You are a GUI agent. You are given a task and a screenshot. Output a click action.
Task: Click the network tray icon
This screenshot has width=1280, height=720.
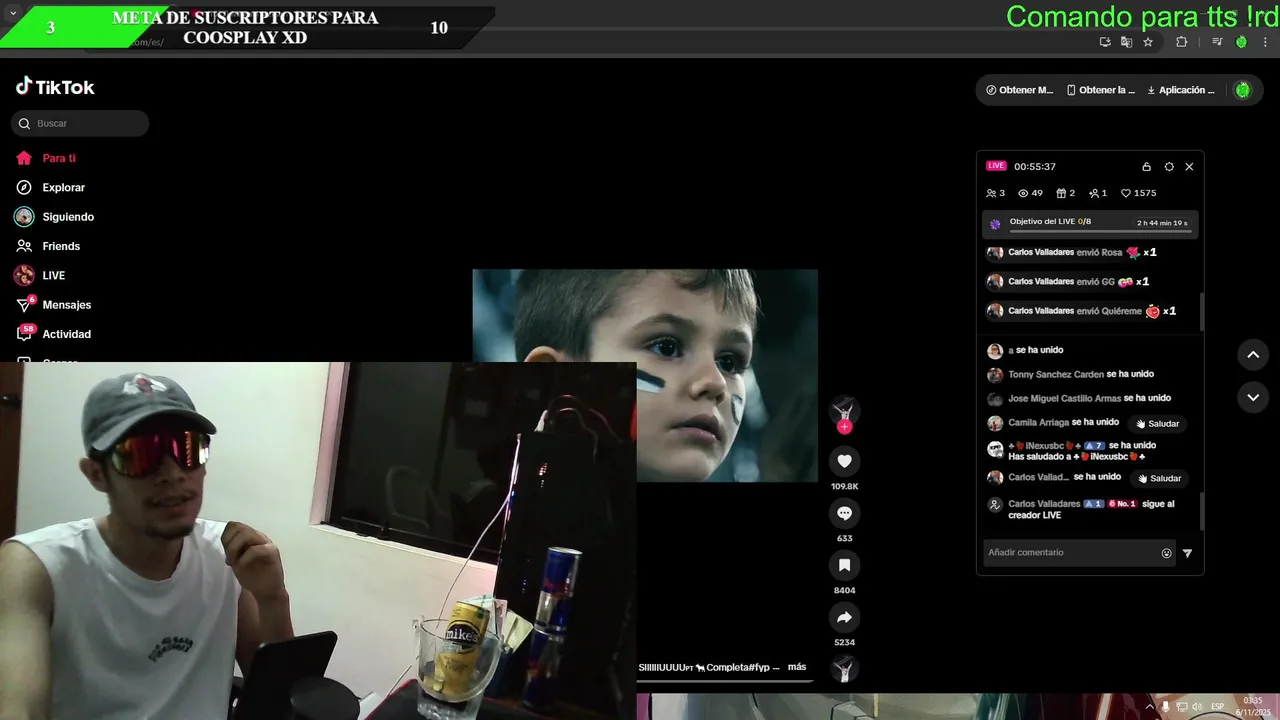[x=1181, y=707]
